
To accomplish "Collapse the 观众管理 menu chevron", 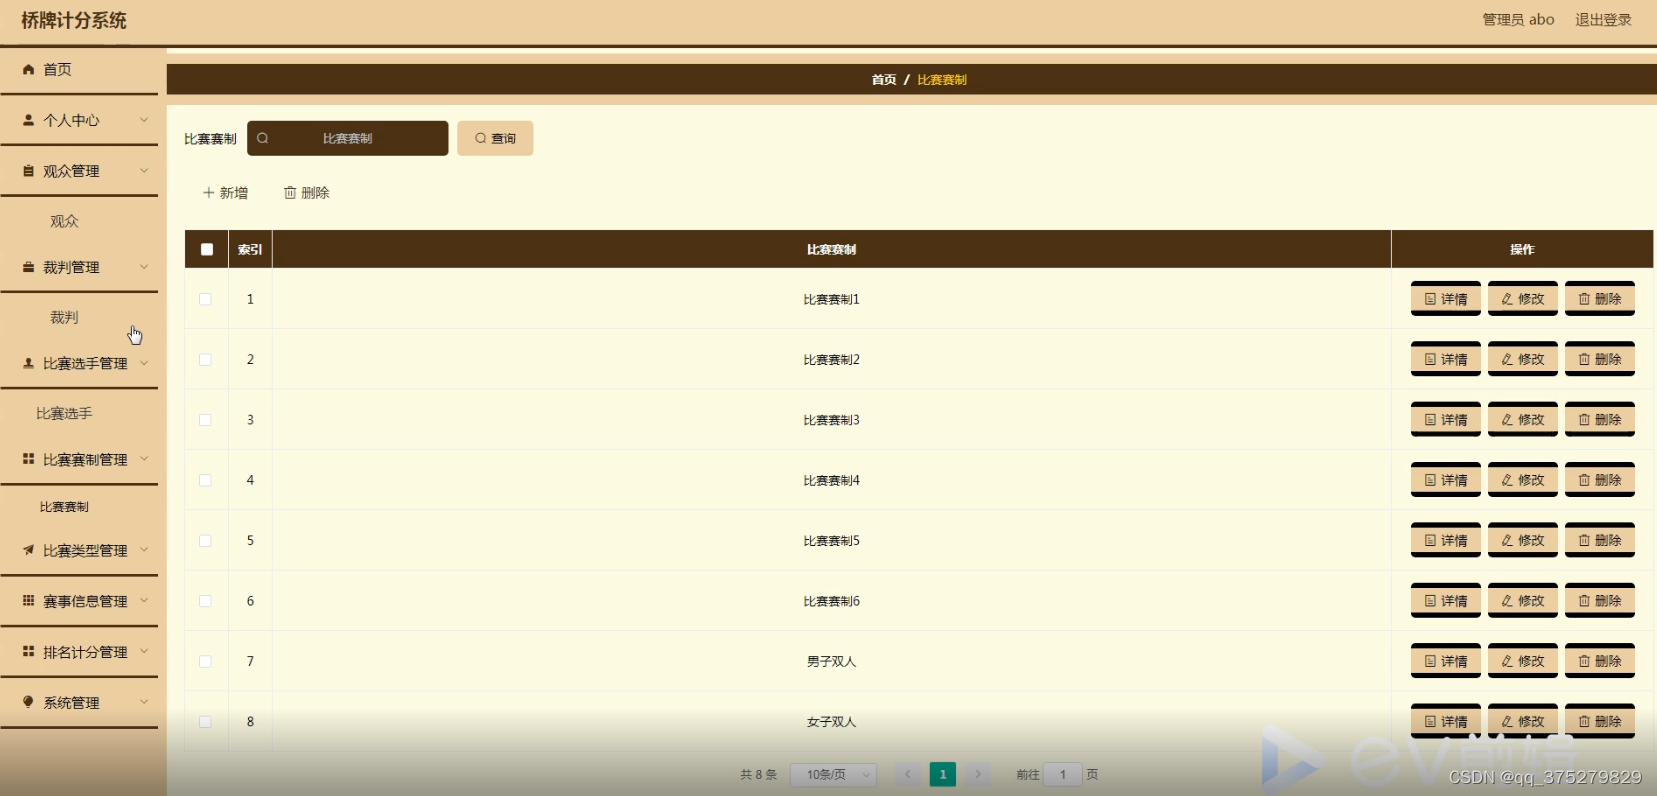I will (x=144, y=171).
